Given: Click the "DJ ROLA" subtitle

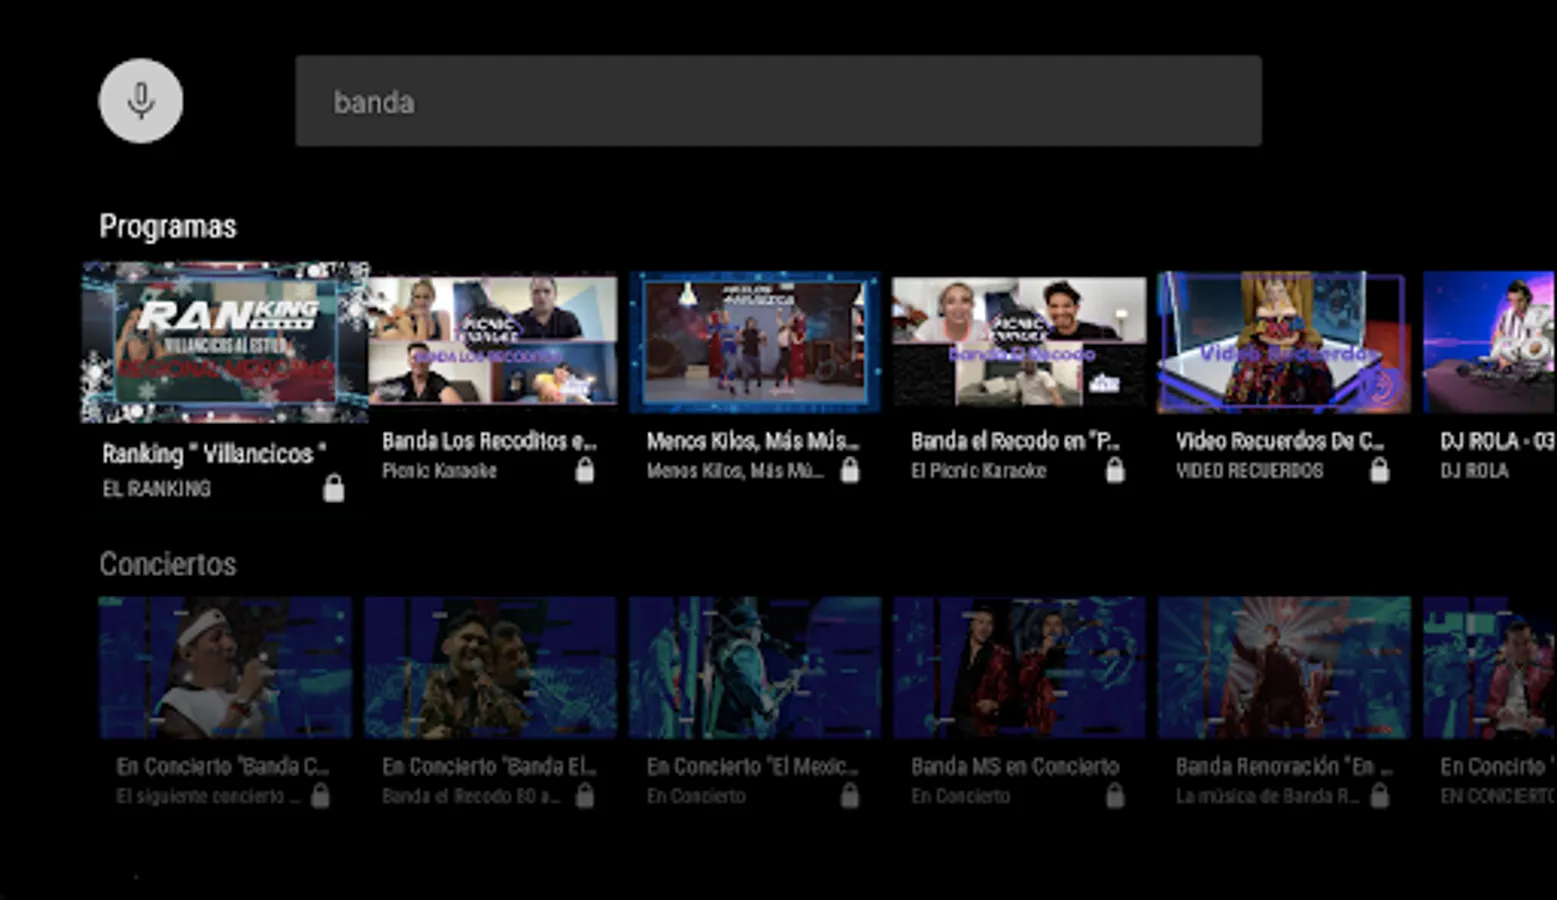Looking at the screenshot, I should point(1474,470).
